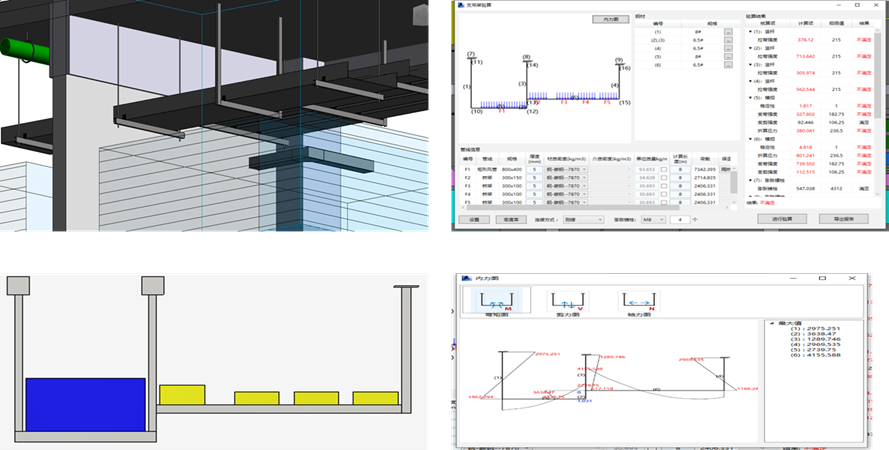Viewport: 889px width, 450px height.
Task: Select the bending moment diagram (M) icon
Action: click(x=497, y=299)
